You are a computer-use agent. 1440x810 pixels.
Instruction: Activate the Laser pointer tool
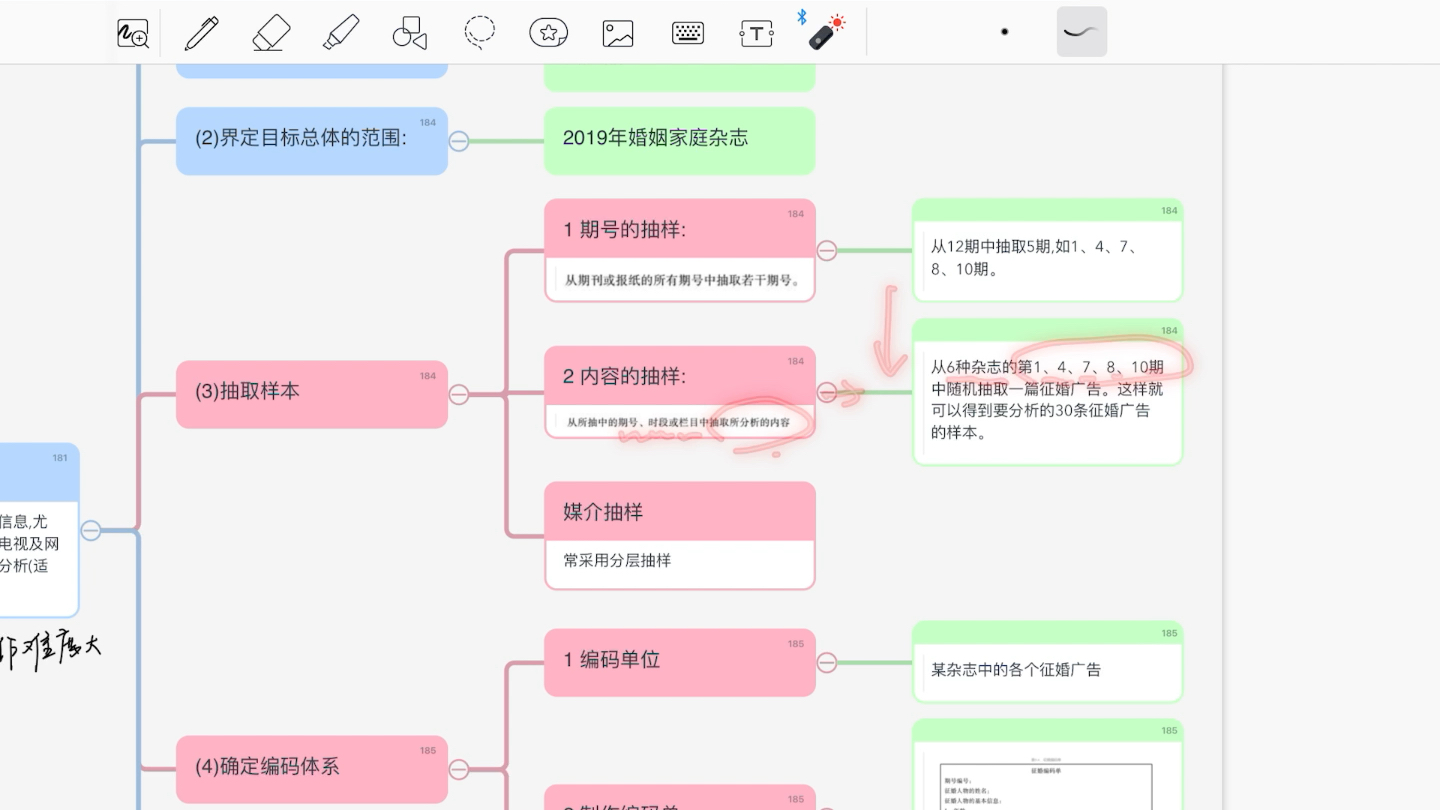(826, 33)
